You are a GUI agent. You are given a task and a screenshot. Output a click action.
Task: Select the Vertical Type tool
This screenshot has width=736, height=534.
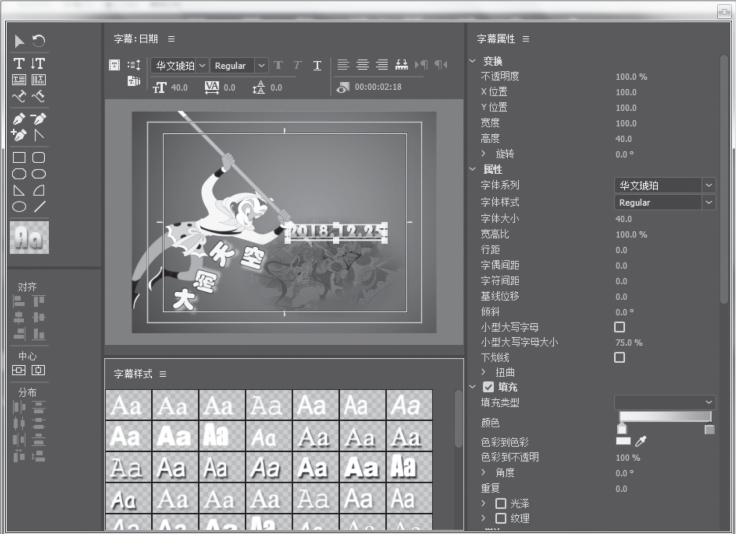pos(38,63)
